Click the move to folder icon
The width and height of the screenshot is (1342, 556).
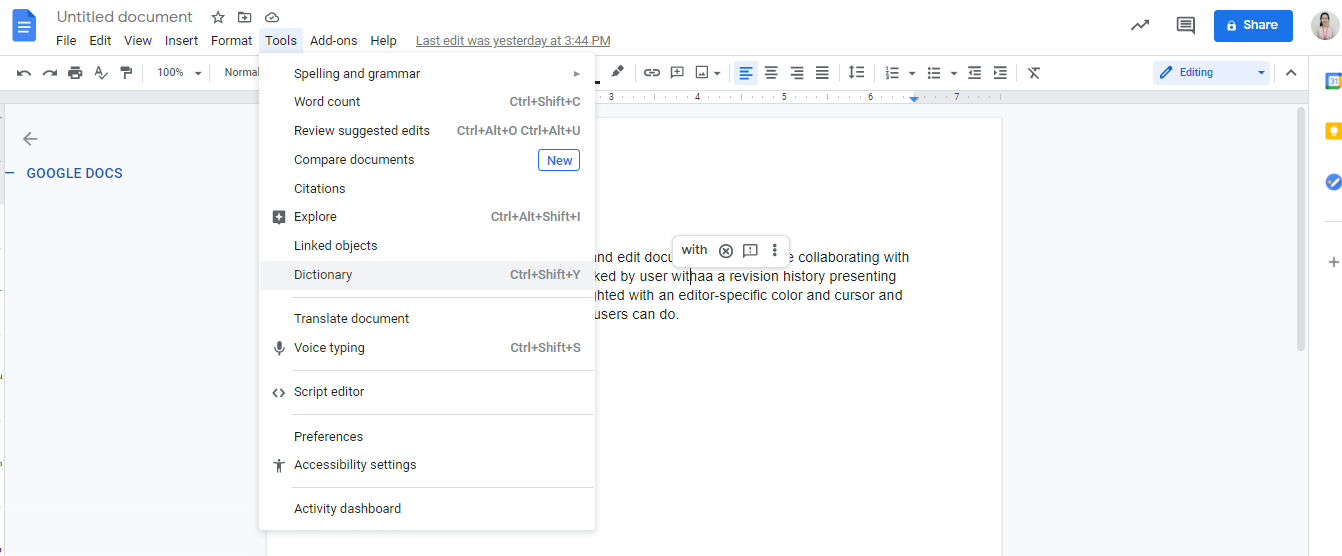[x=245, y=17]
